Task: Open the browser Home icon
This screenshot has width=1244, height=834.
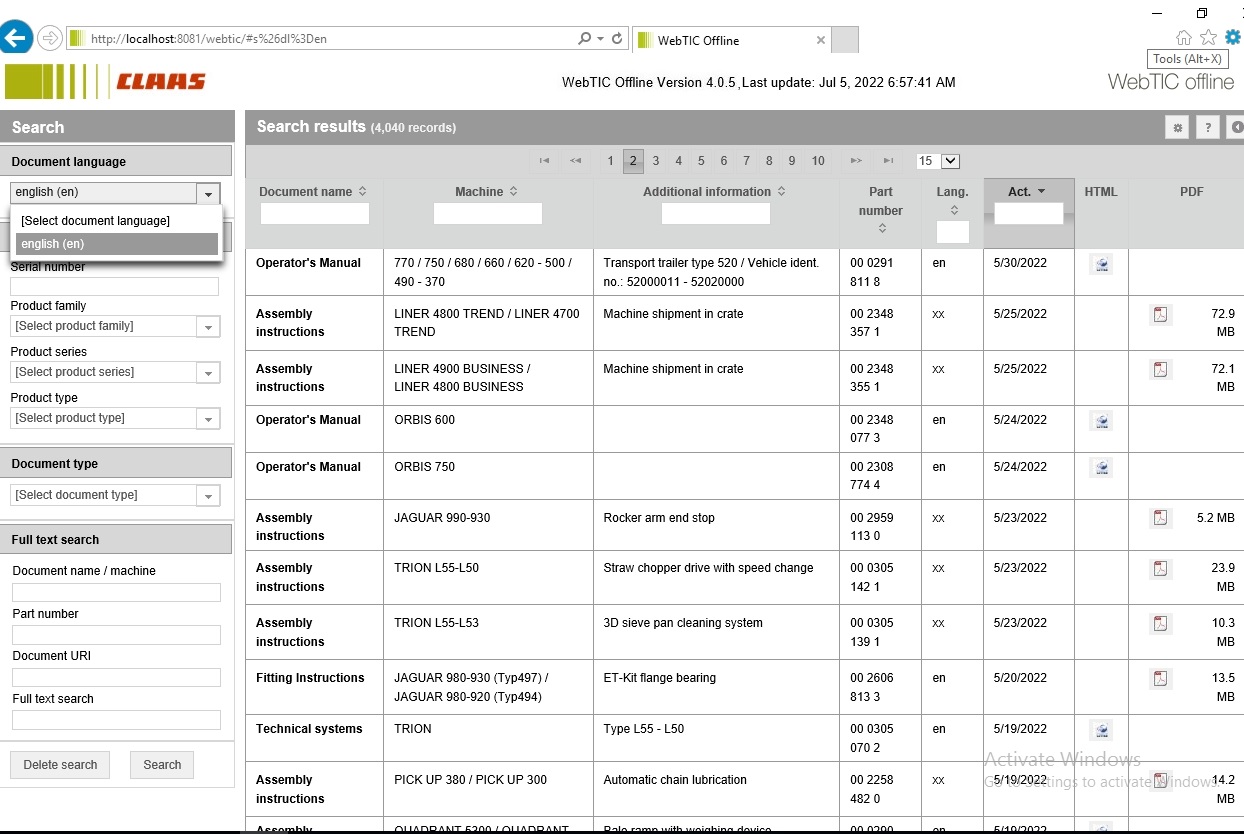Action: tap(1184, 38)
